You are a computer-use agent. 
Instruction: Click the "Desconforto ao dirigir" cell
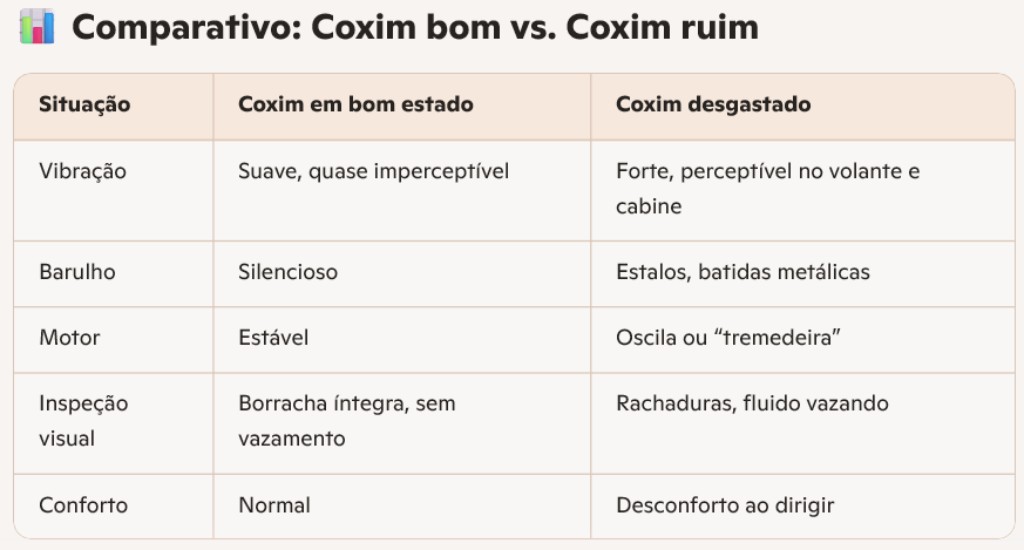(x=725, y=505)
